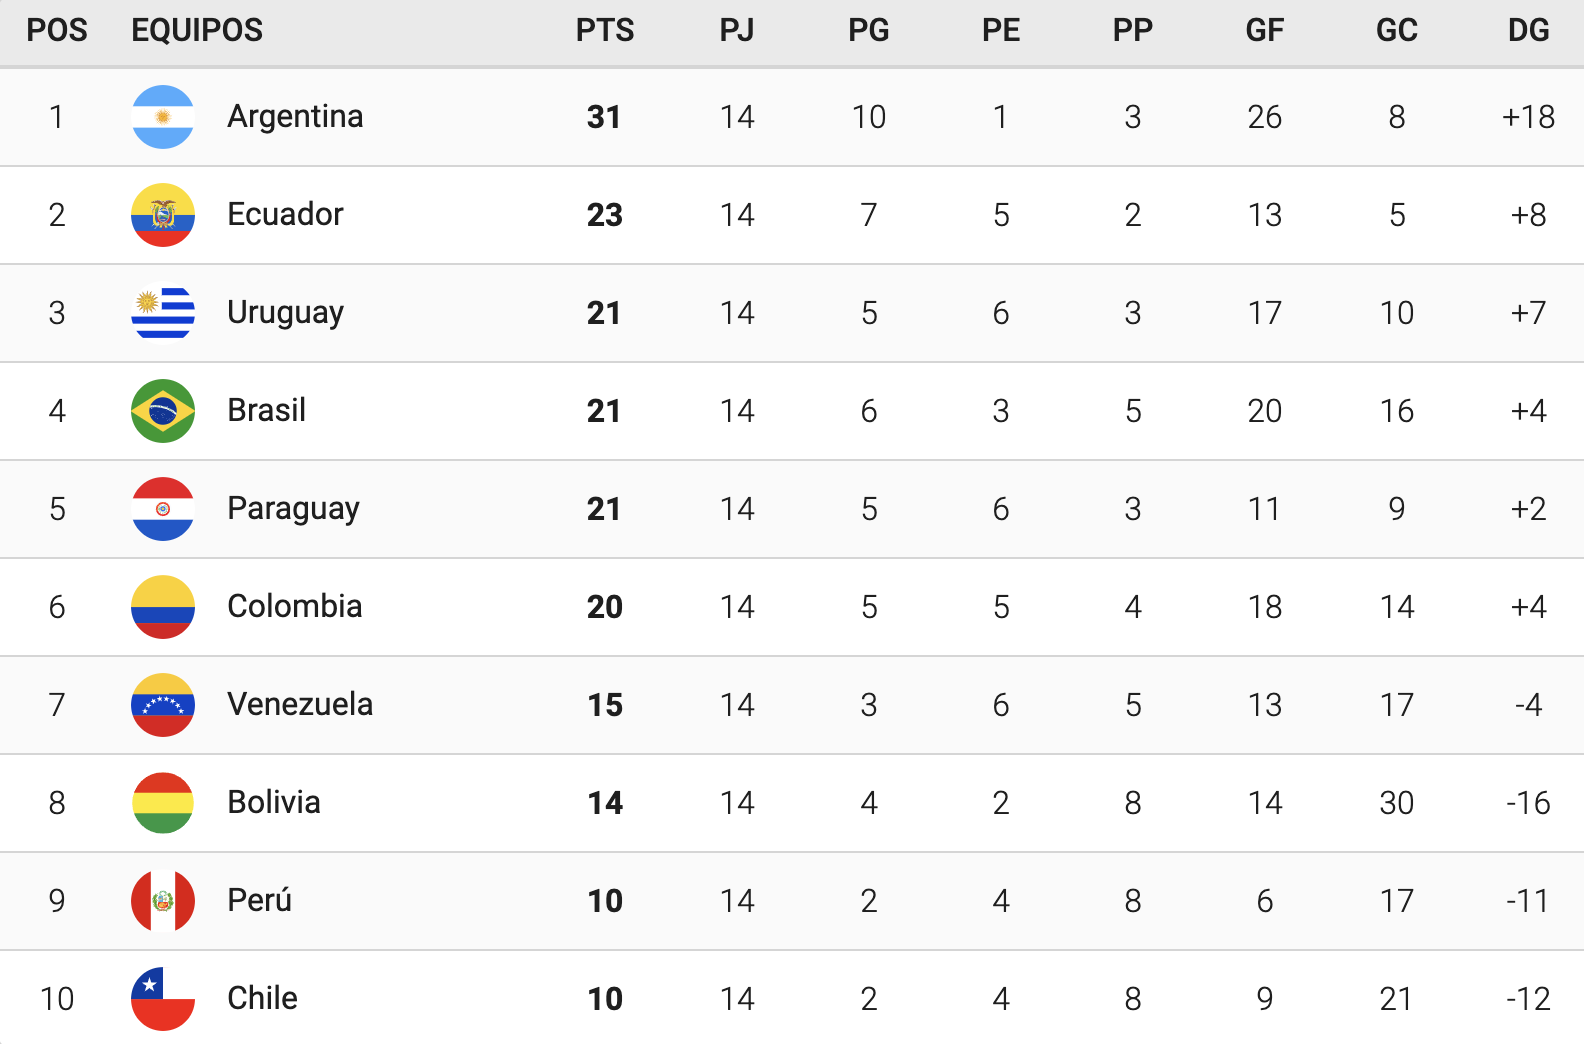This screenshot has height=1044, width=1584.
Task: Select the Paraguay flag icon
Action: tap(163, 509)
